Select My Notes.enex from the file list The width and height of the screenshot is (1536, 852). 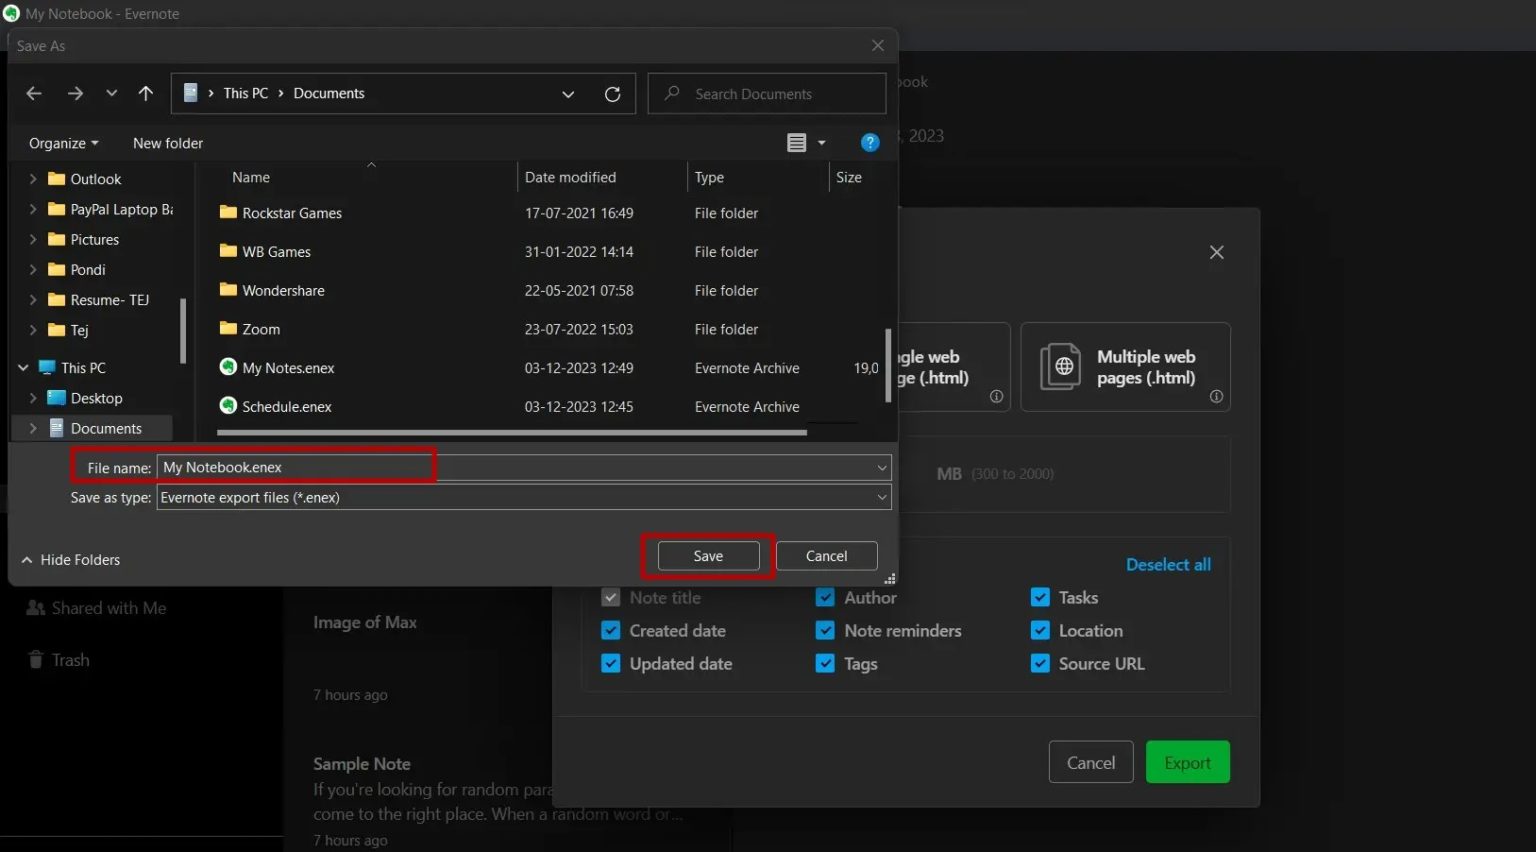[289, 367]
